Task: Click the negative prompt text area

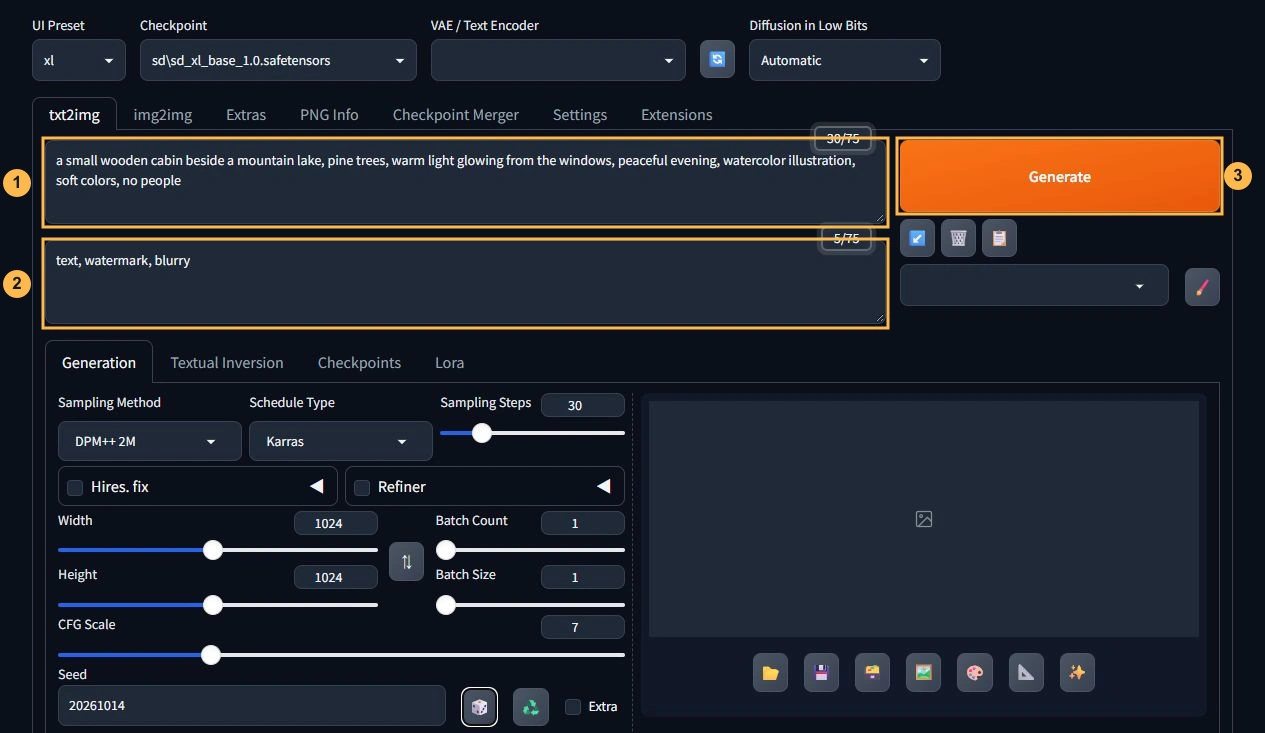Action: [x=465, y=284]
